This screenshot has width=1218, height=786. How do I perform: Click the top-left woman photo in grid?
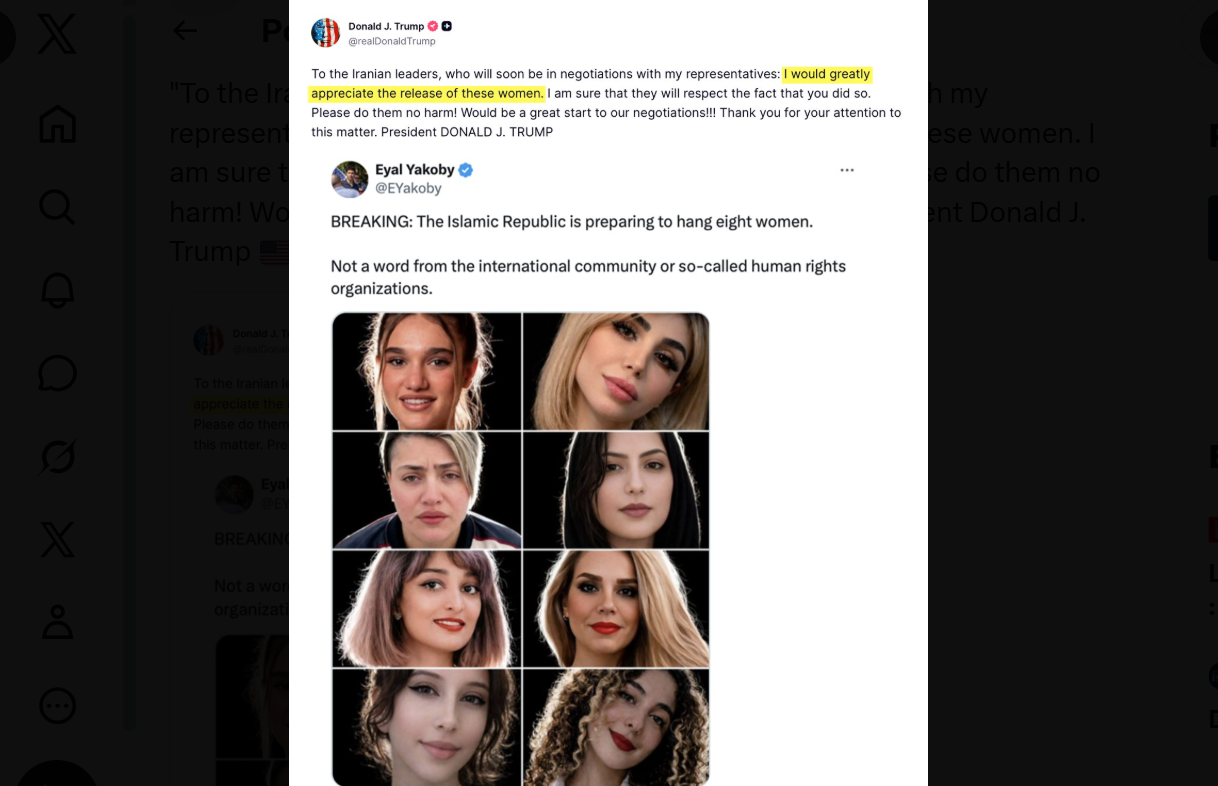427,371
